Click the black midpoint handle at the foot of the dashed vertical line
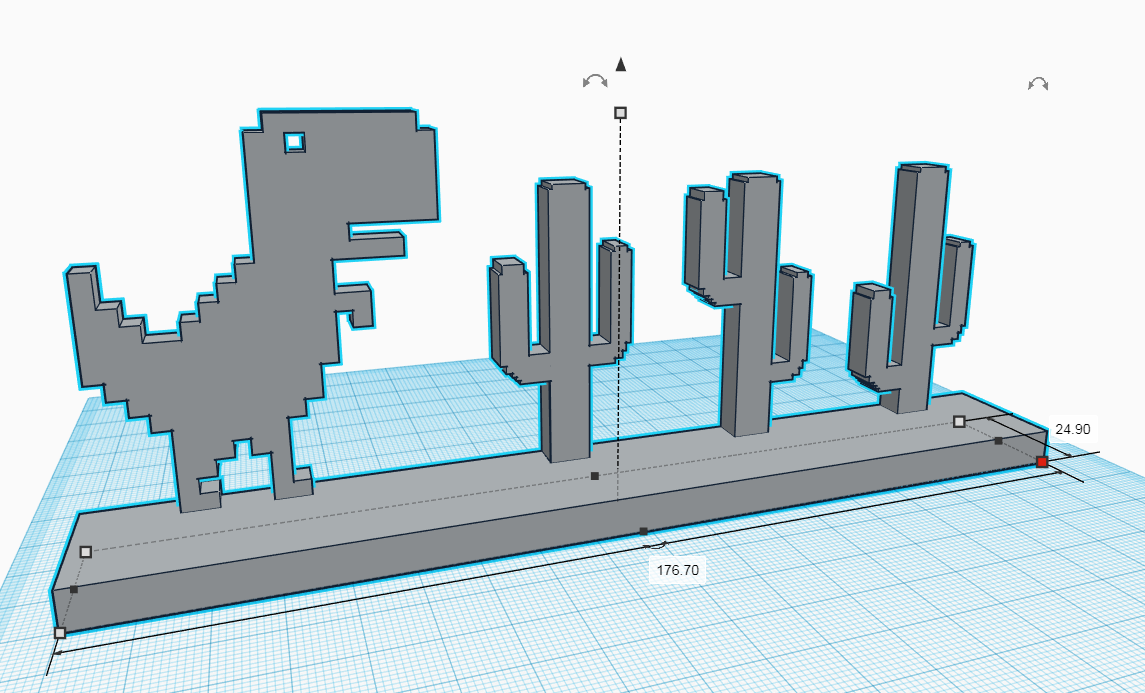 pyautogui.click(x=595, y=476)
